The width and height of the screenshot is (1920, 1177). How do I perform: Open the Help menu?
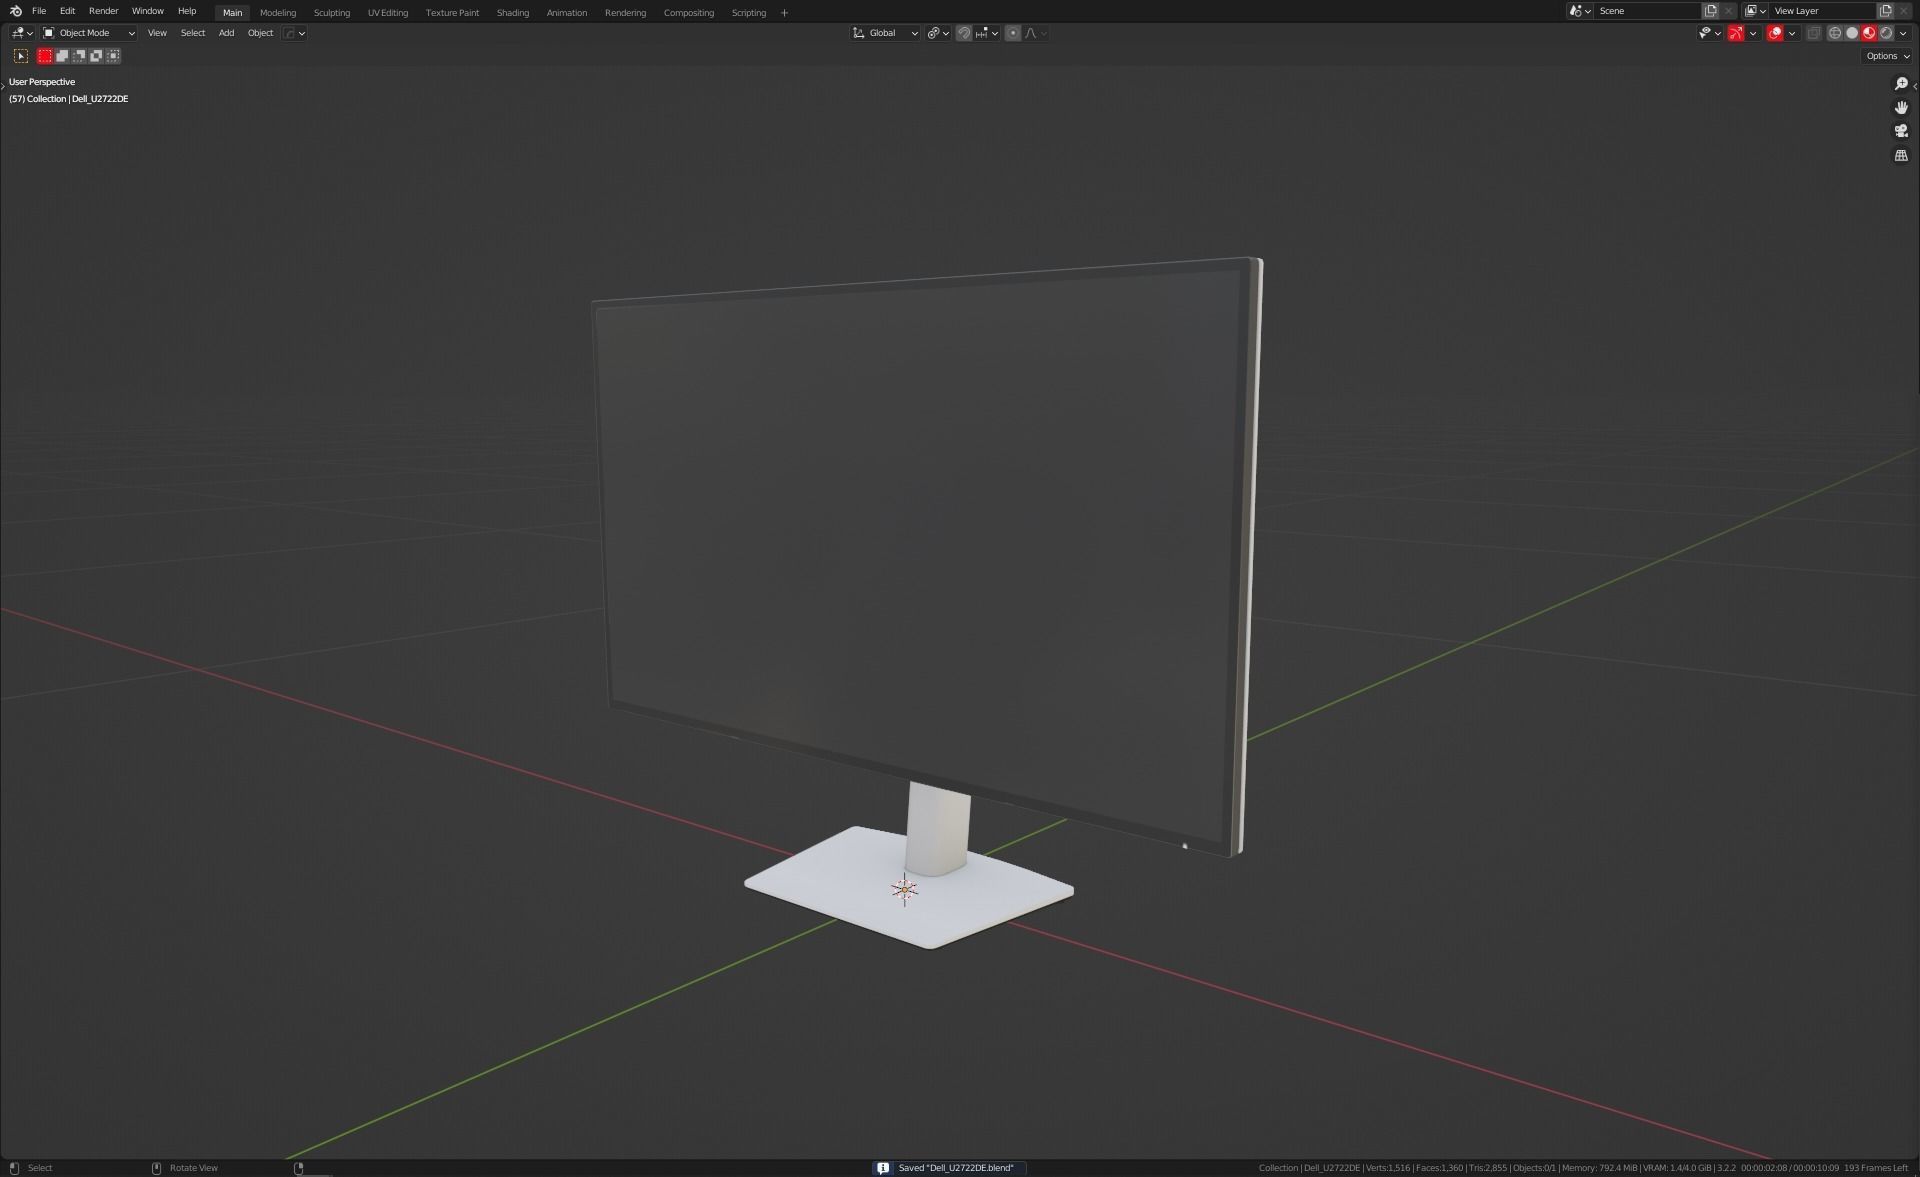(187, 11)
